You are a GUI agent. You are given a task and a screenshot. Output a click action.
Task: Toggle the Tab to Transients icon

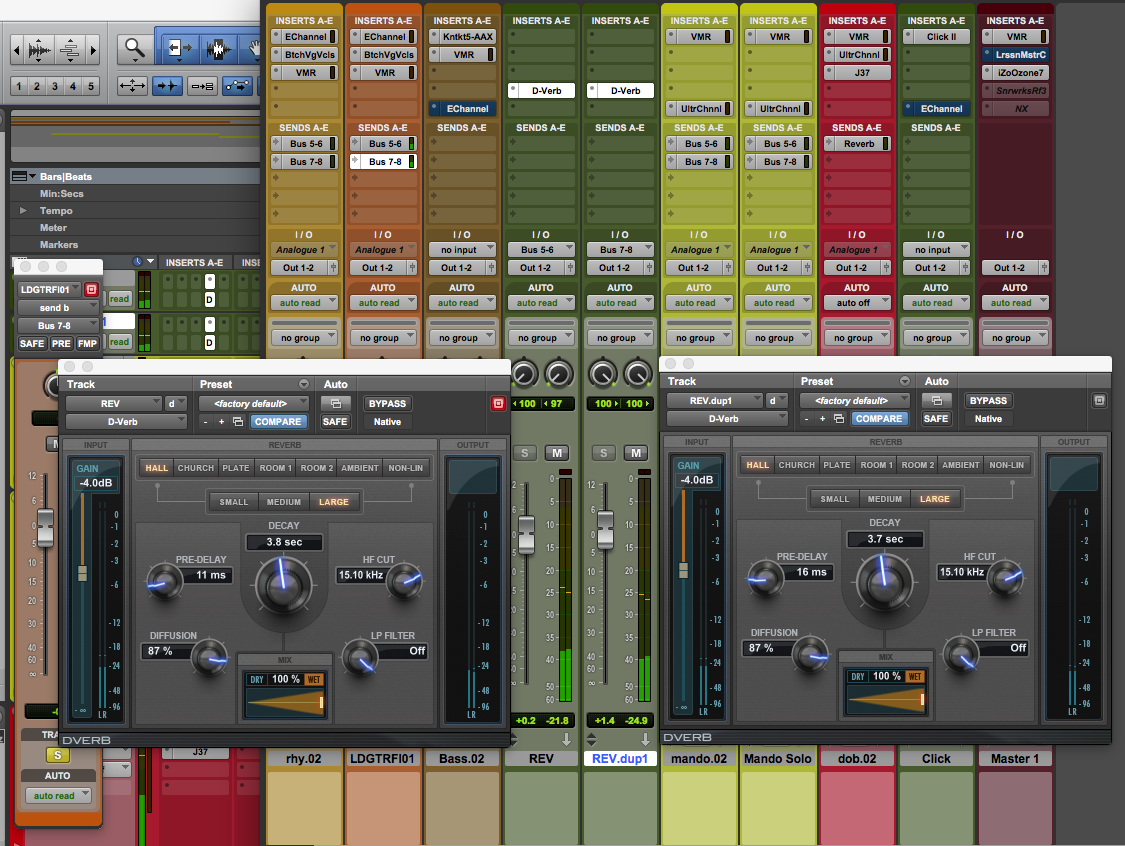pos(166,86)
